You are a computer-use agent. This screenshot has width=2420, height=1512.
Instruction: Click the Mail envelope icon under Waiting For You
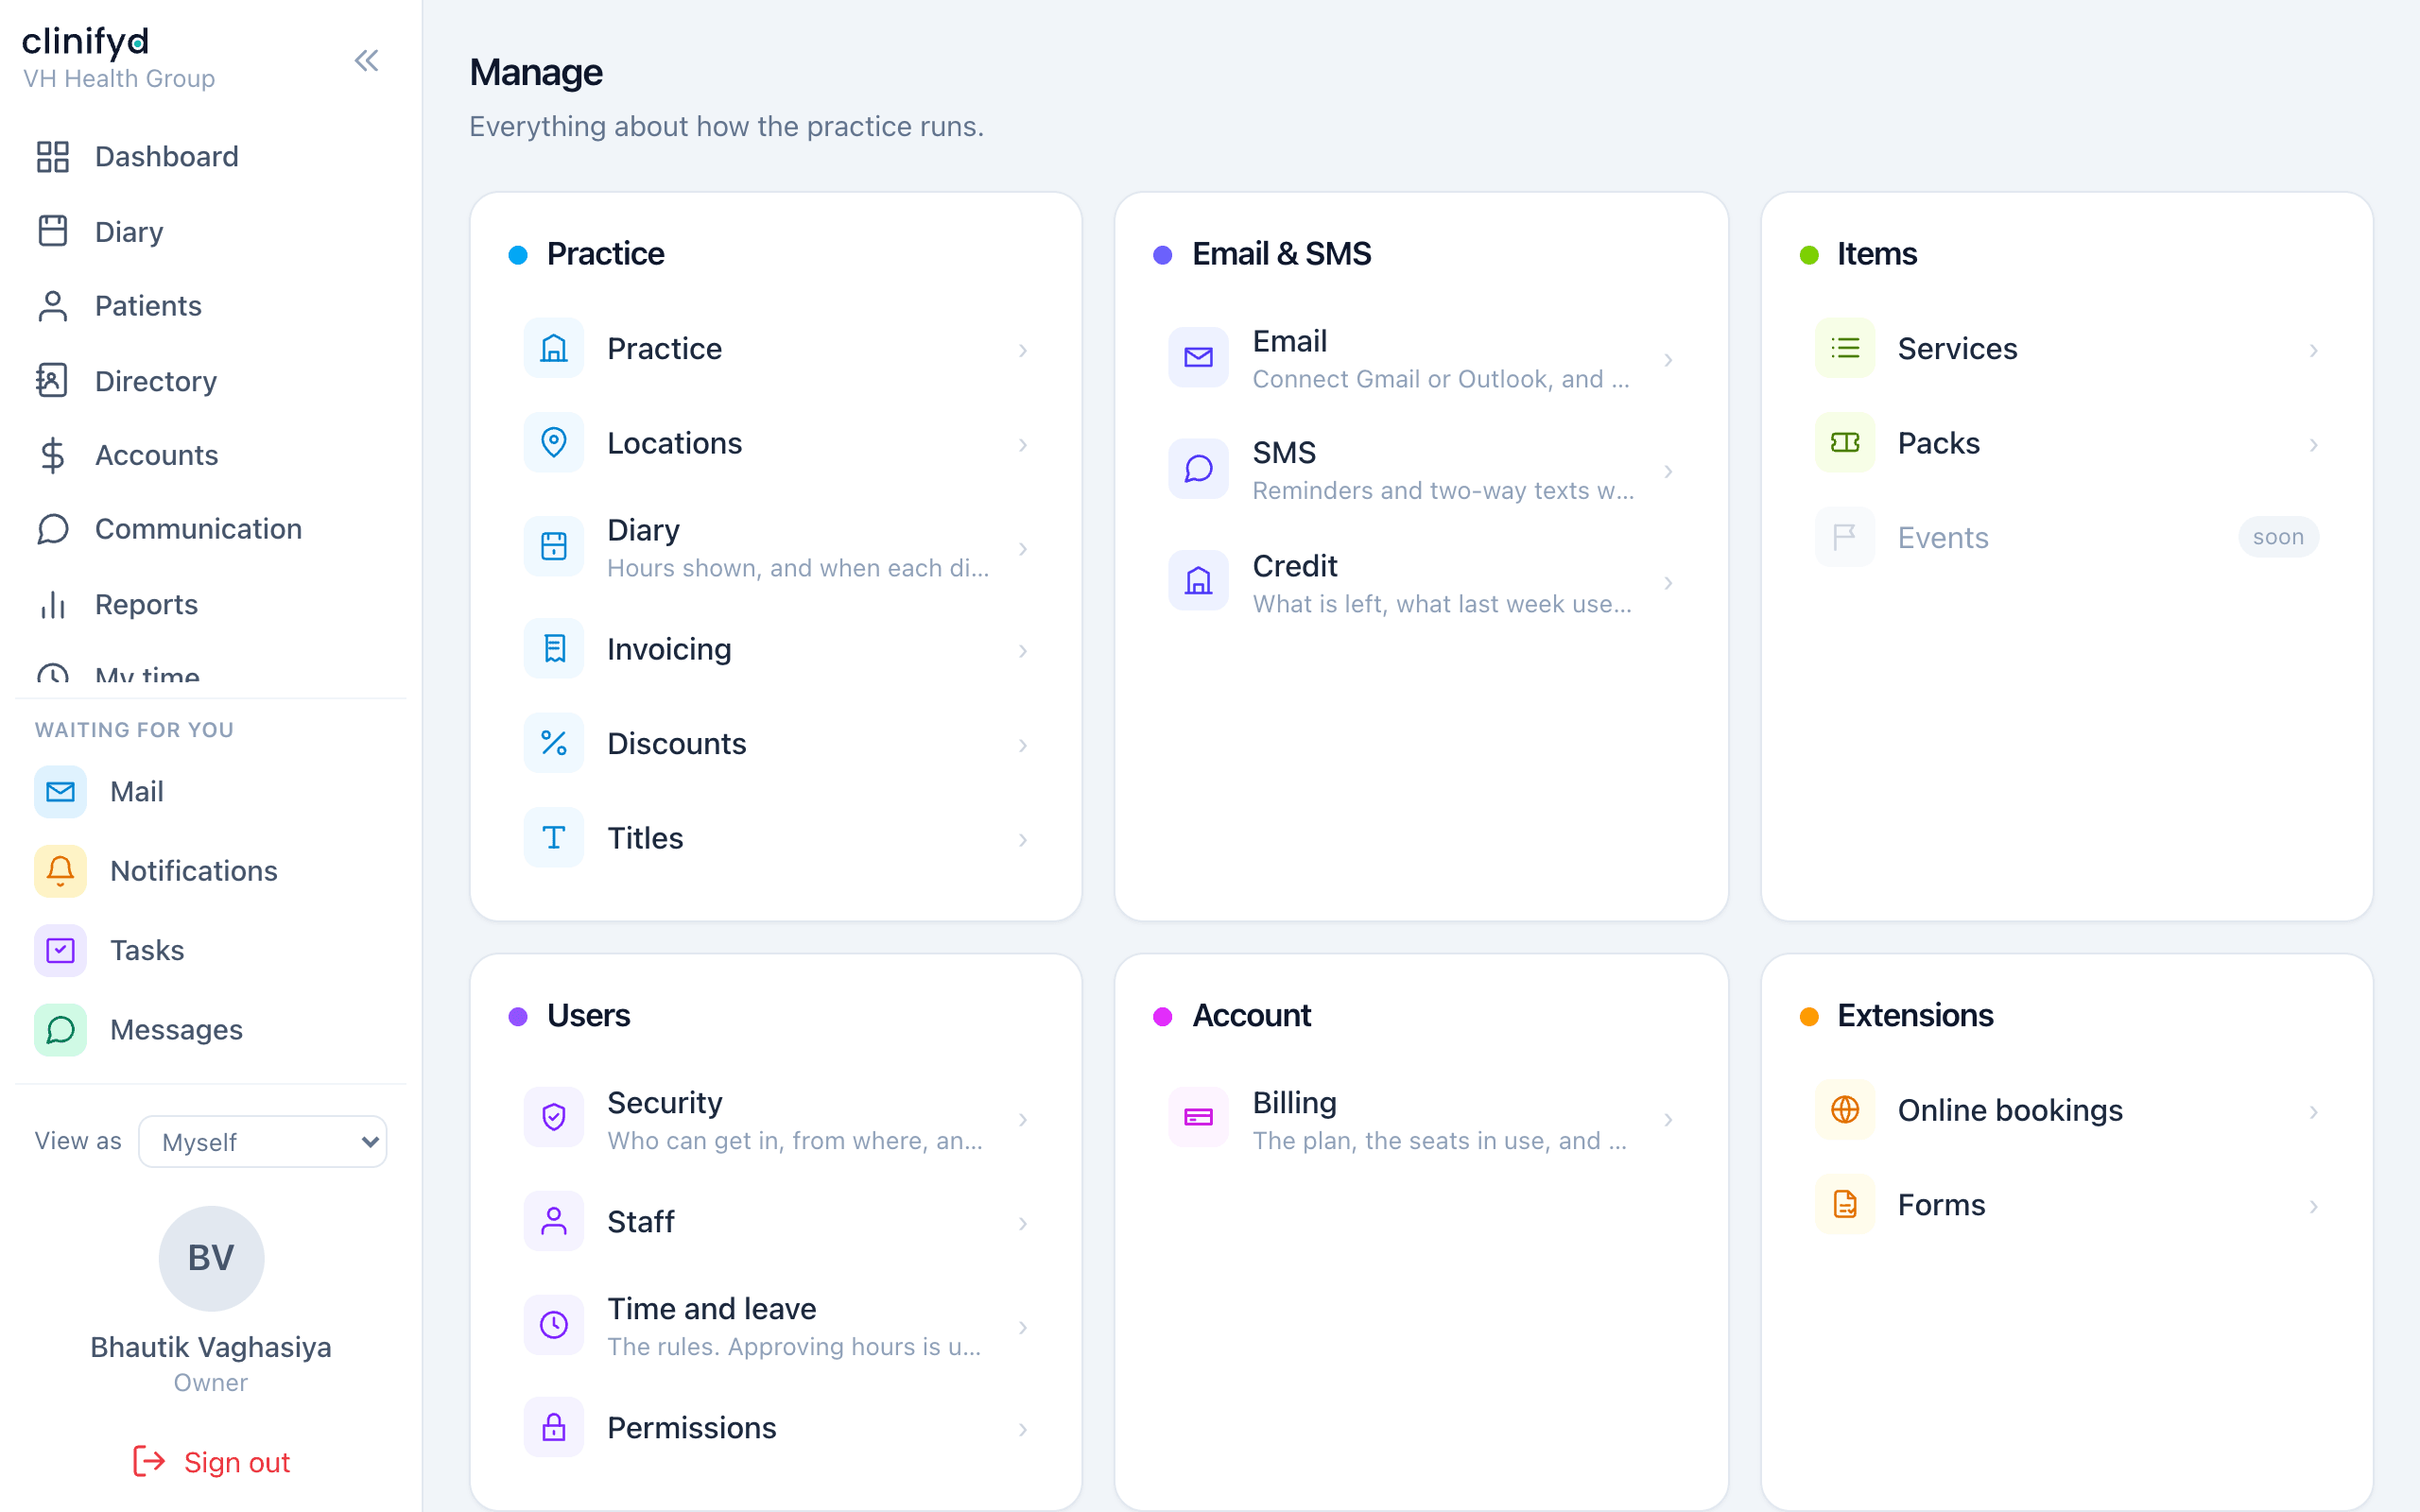coord(60,792)
